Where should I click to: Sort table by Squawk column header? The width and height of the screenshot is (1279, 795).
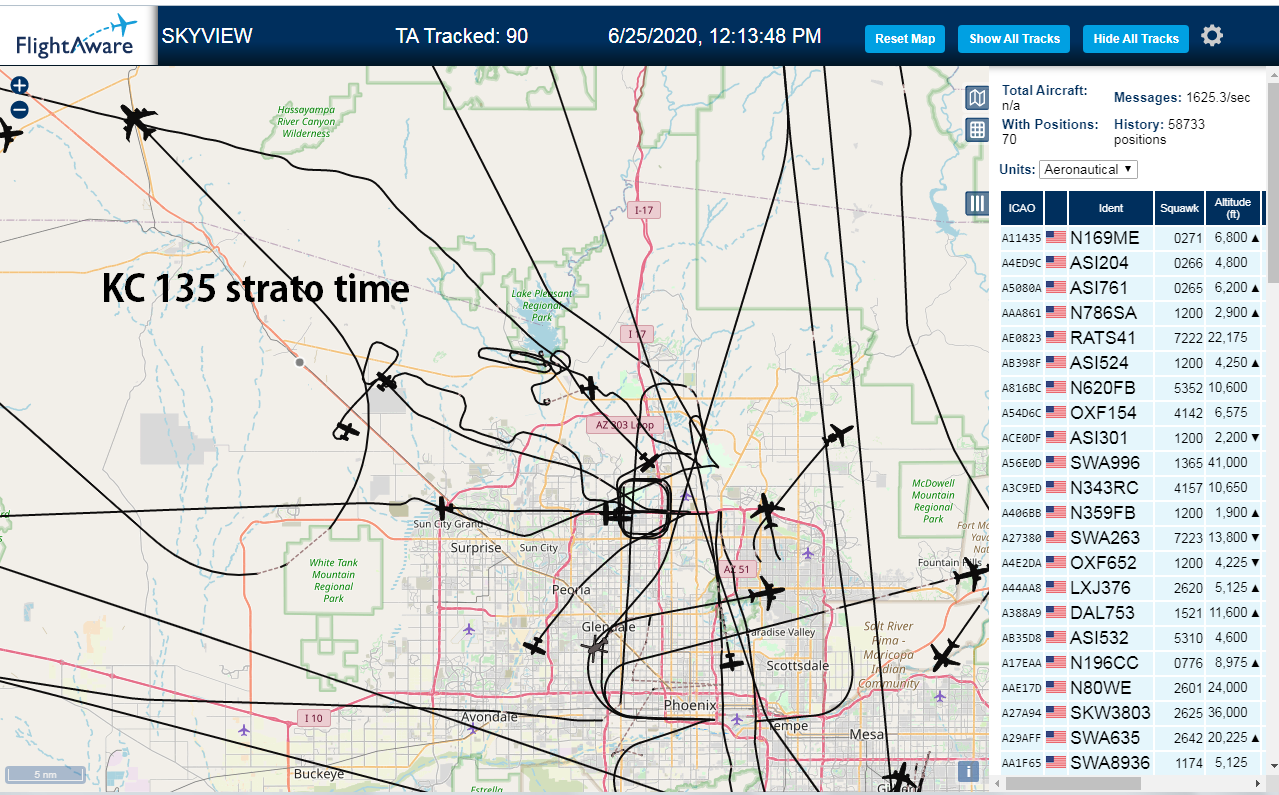(1179, 208)
